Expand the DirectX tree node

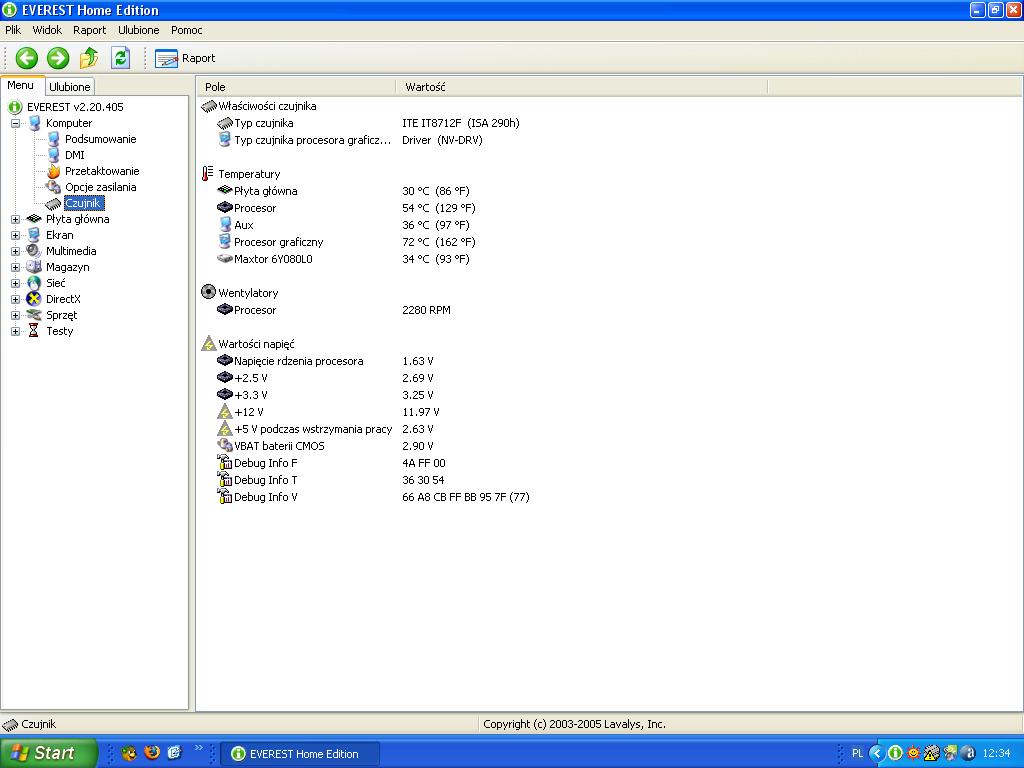click(16, 299)
